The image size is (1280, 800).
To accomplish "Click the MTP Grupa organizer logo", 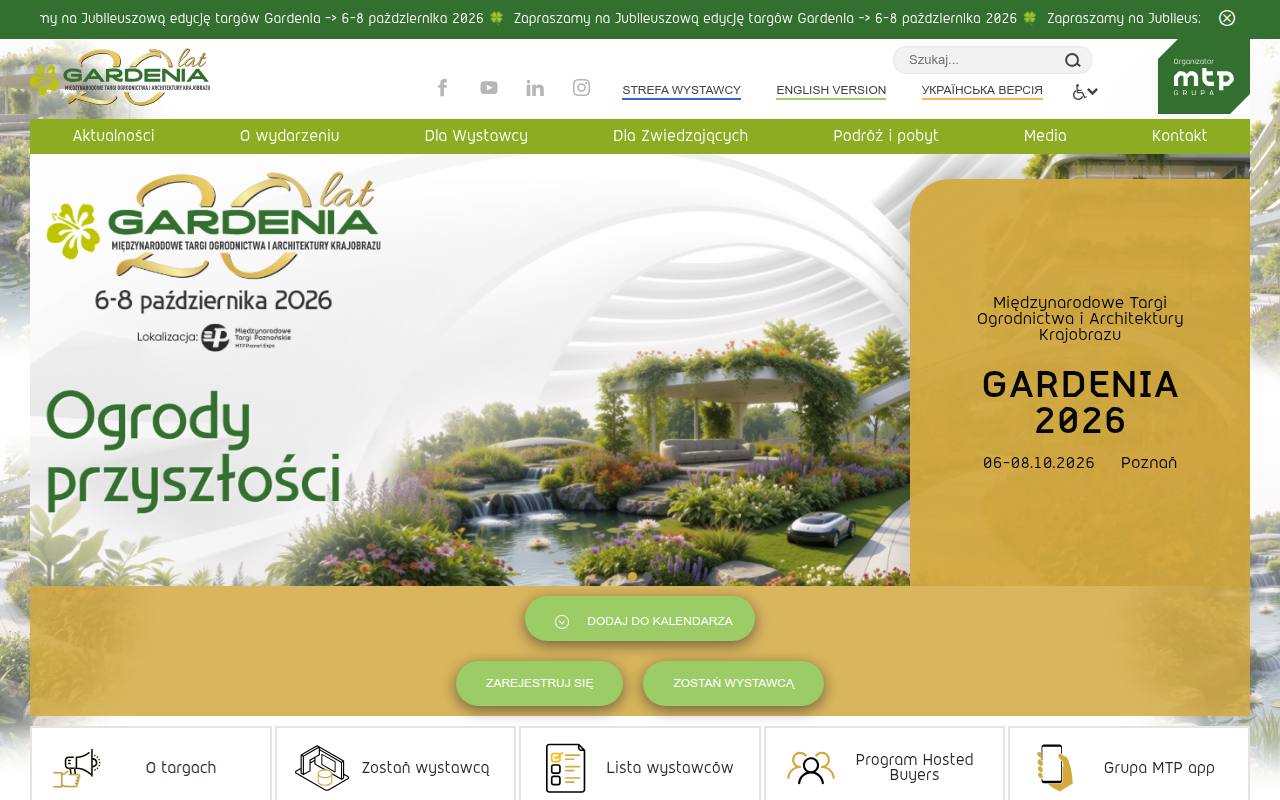I will pos(1204,77).
